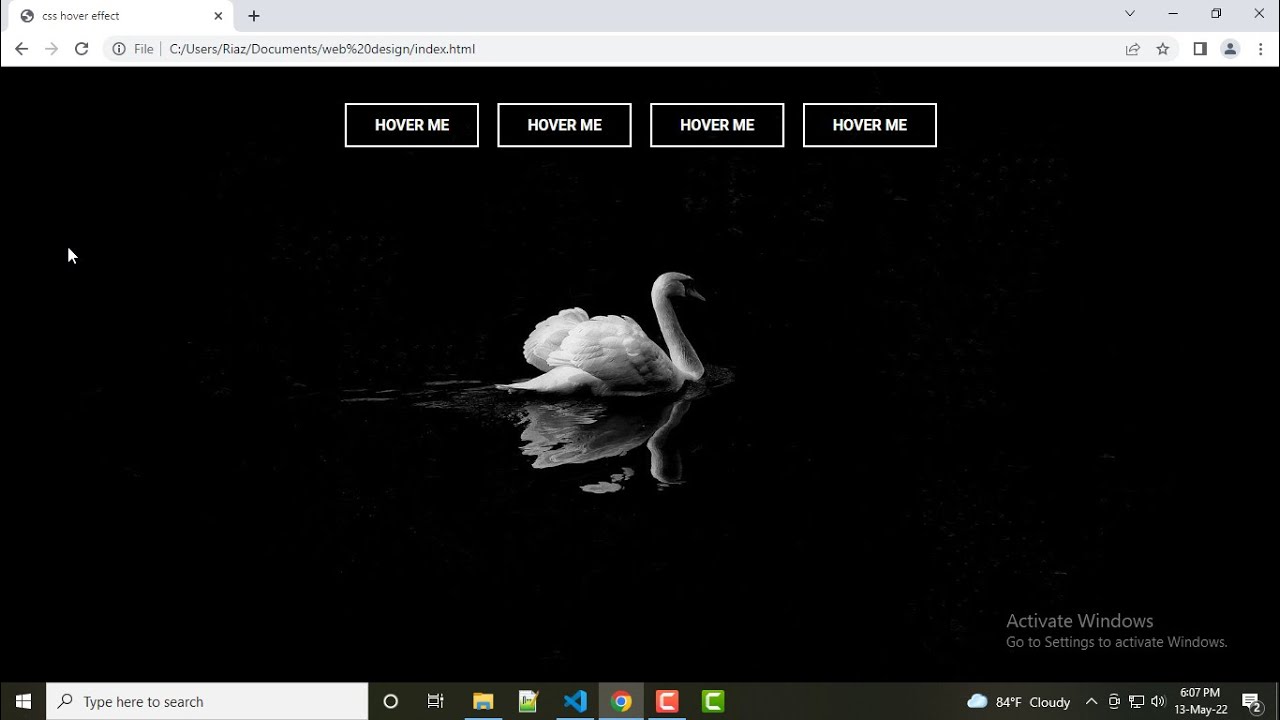Open tab search chevron in title bar

[1130, 14]
